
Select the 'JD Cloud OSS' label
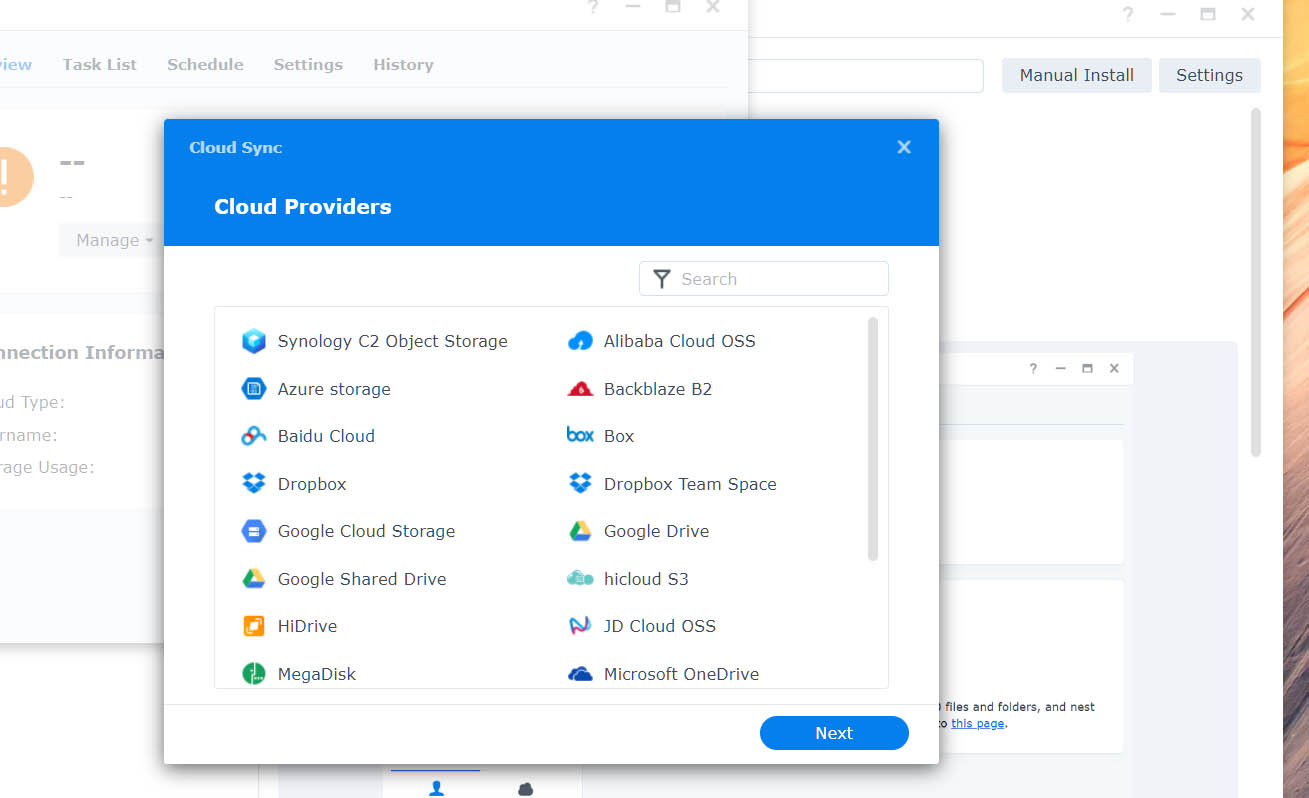tap(660, 626)
